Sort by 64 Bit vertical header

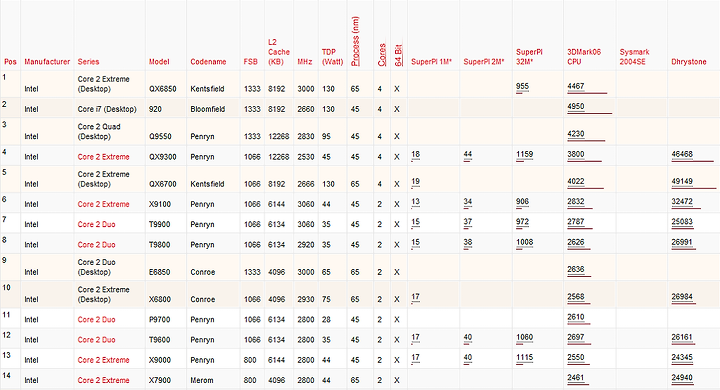[399, 55]
